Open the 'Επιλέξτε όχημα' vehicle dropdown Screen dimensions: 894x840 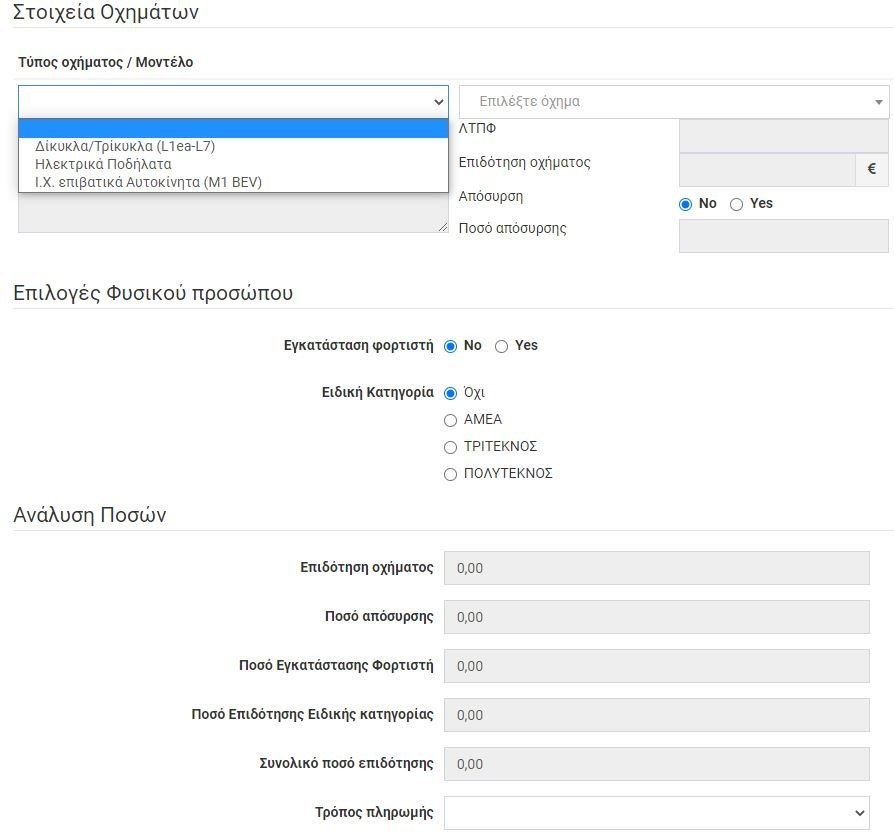673,102
